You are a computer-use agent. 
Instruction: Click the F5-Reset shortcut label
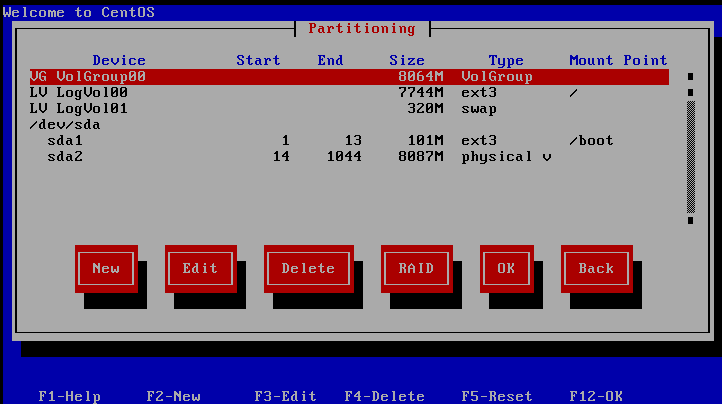(x=497, y=396)
